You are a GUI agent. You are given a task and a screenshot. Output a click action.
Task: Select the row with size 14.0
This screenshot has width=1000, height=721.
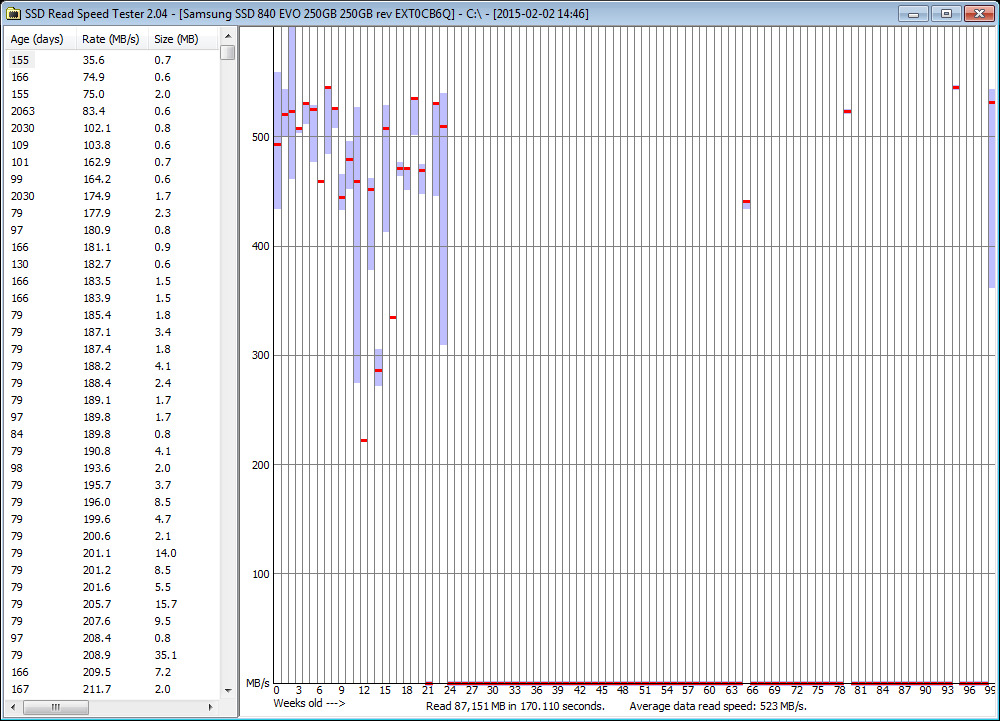[x=112, y=553]
